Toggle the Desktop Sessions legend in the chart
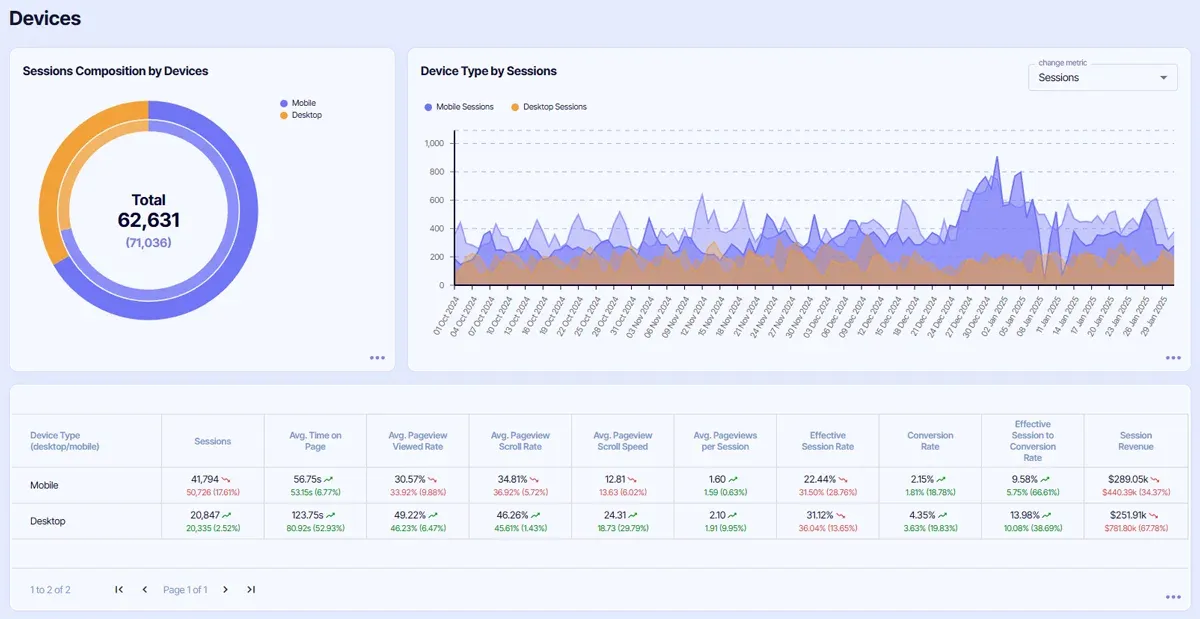 point(549,107)
